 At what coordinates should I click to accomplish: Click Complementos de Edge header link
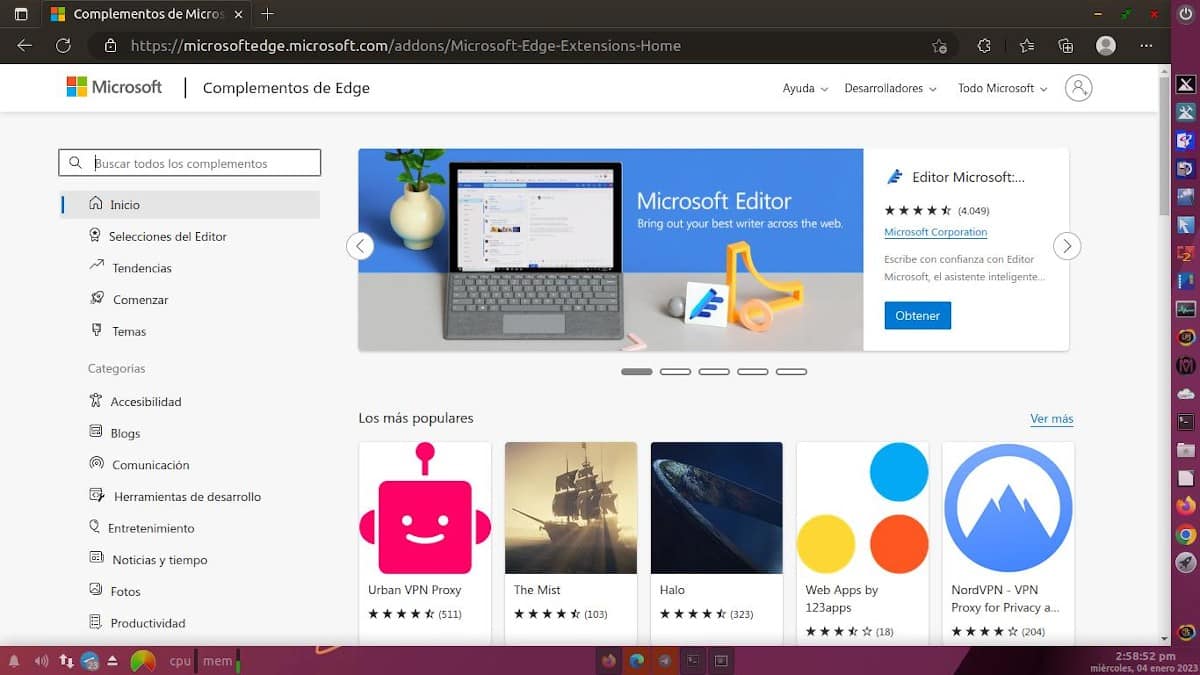[286, 88]
